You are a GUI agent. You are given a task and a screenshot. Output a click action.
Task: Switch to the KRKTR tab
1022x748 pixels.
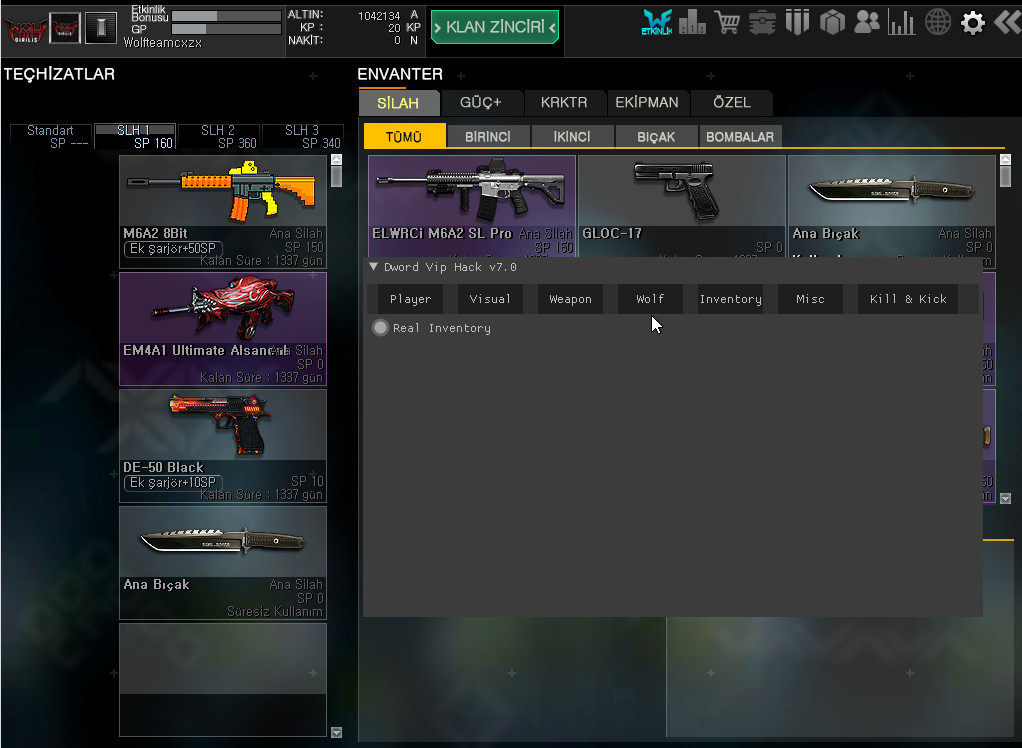click(564, 103)
